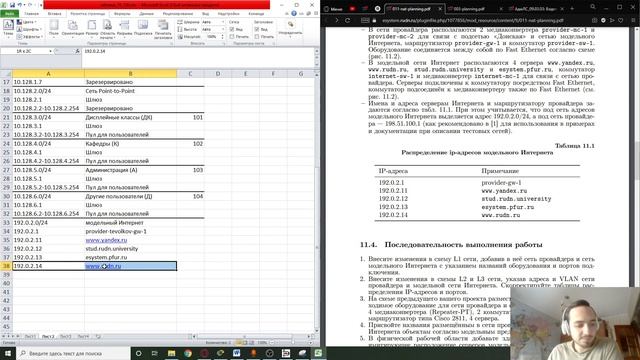Switch to sheet tab Лист3
The image size is (640, 360).
(x=65, y=336)
